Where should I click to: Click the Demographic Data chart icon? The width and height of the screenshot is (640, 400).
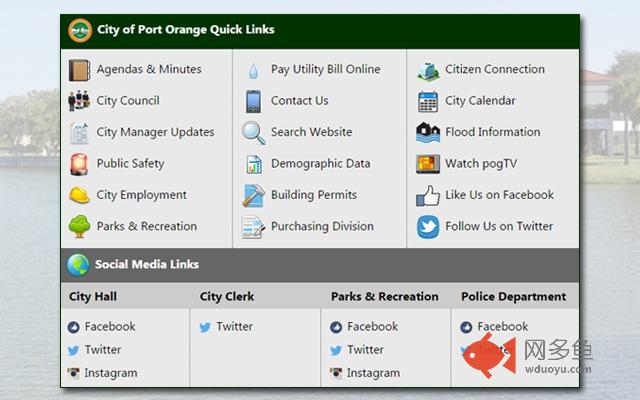[x=253, y=164]
